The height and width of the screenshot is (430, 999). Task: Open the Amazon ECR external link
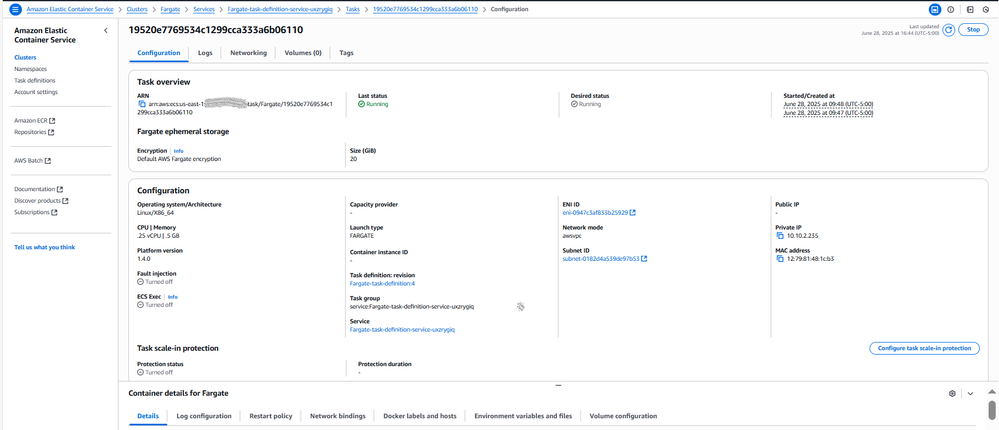34,120
